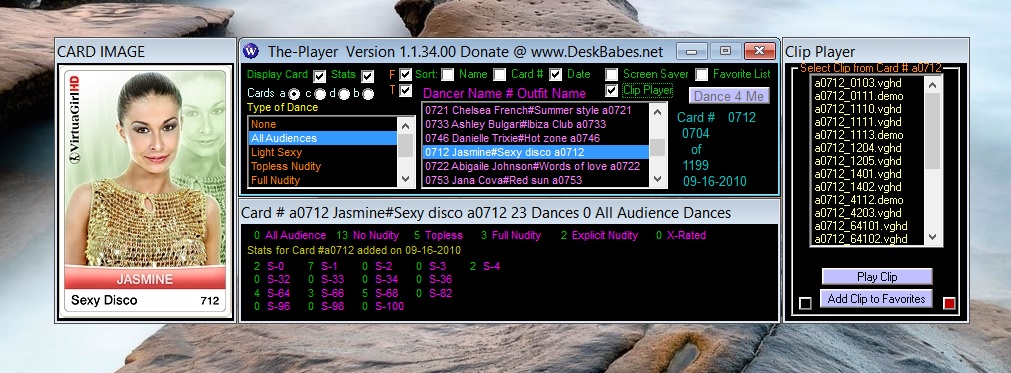Select 0721 Chelsea French#Summer style entry

coord(535,110)
